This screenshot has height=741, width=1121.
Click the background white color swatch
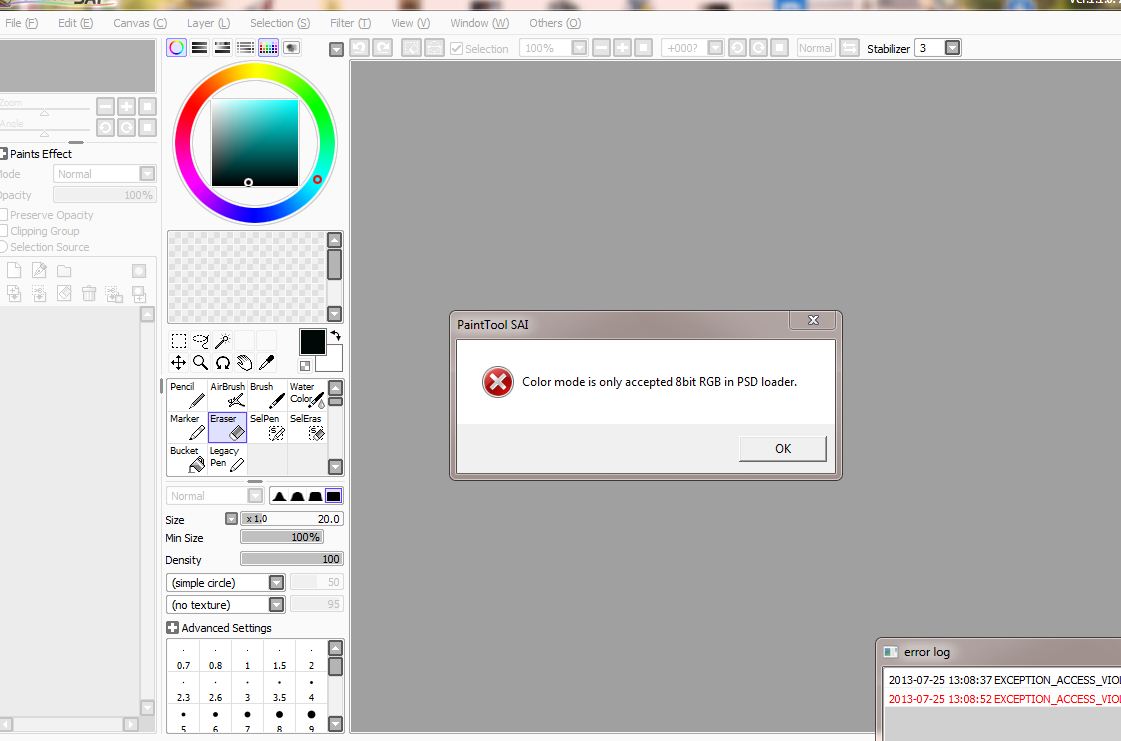point(333,362)
